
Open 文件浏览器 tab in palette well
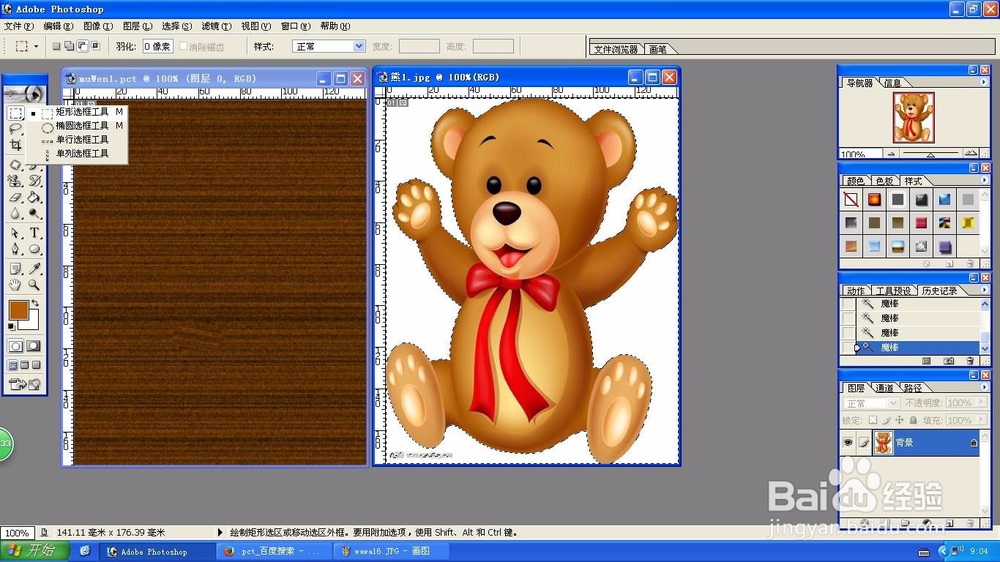click(x=615, y=49)
